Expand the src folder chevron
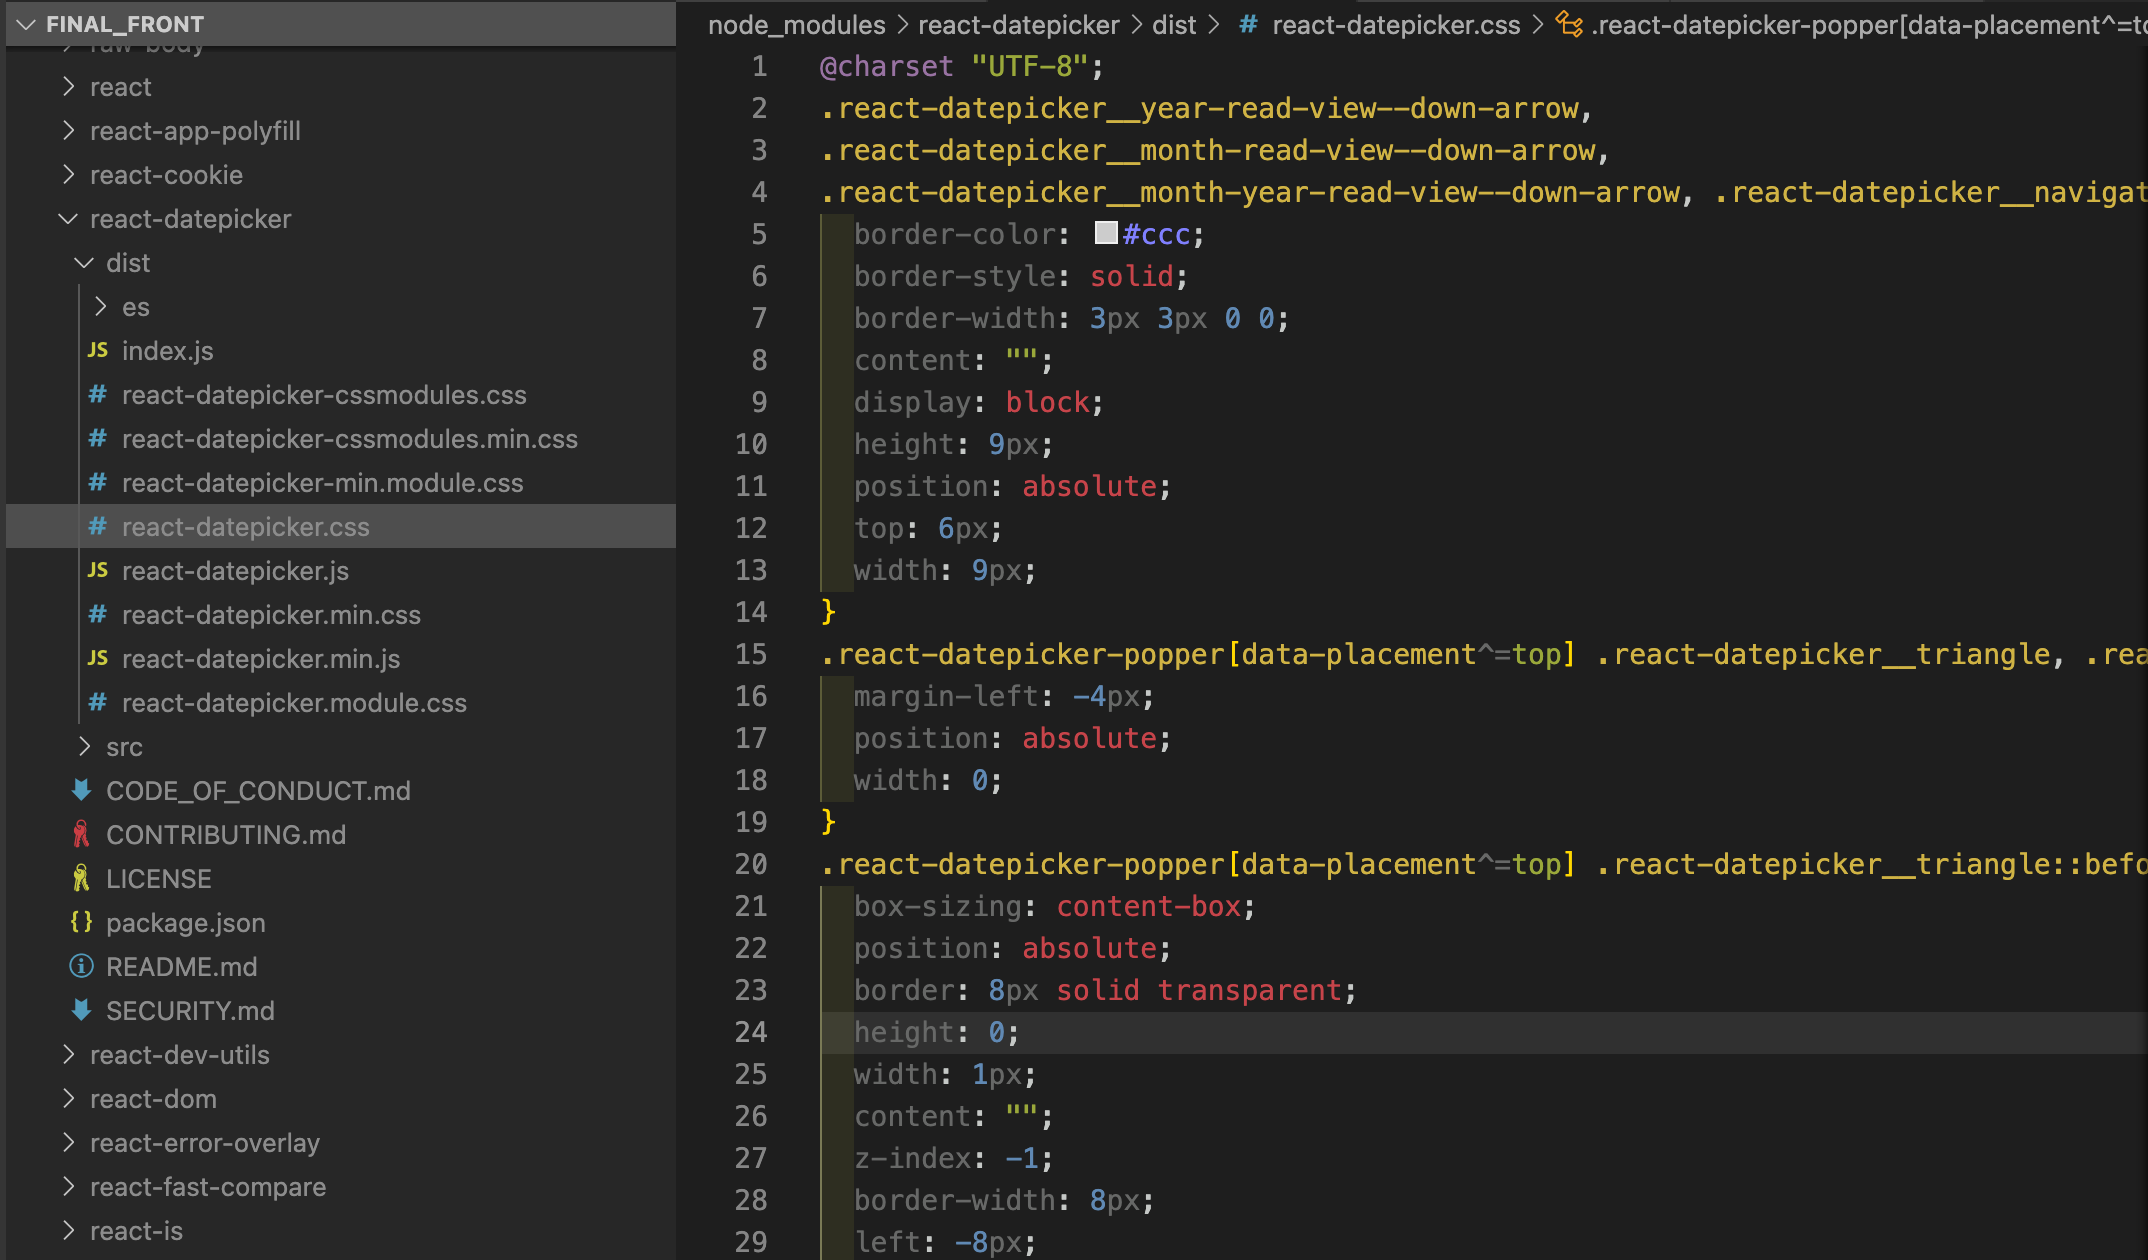This screenshot has height=1260, width=2148. (84, 746)
